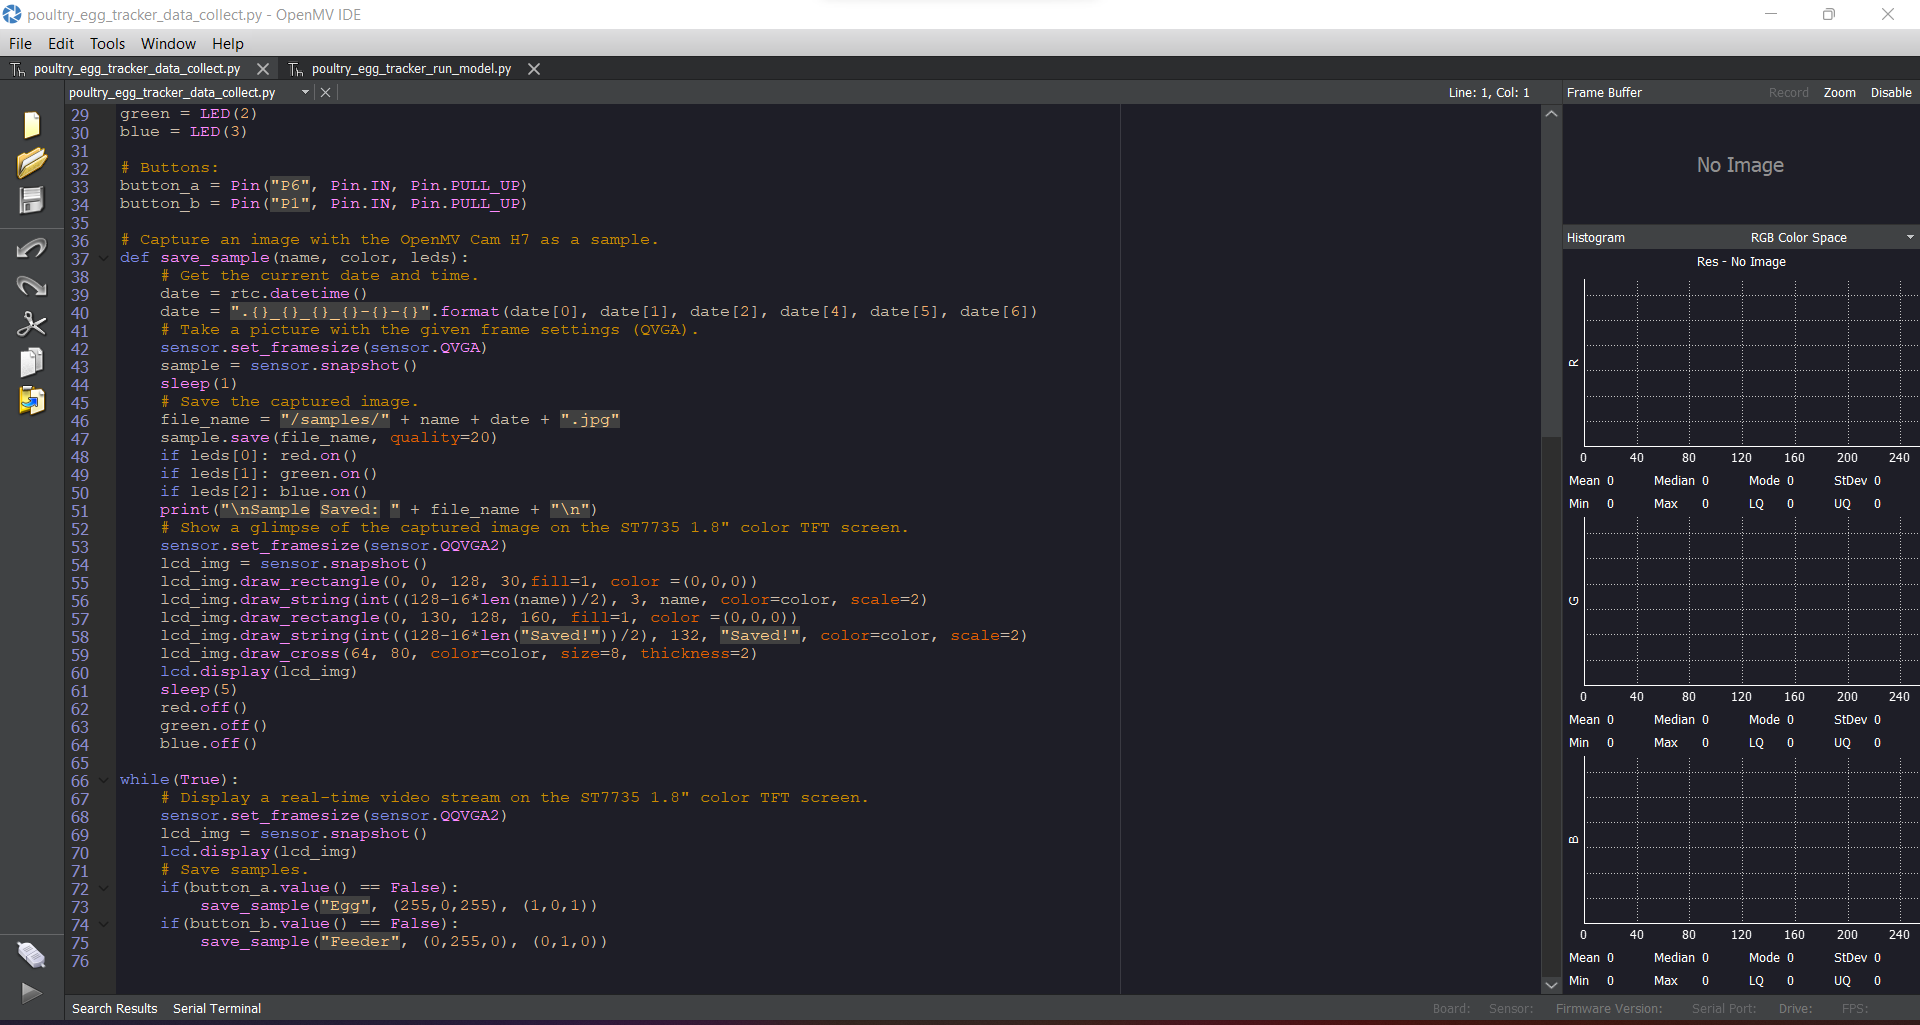Close the poultry_egg_tracker_run_model.py tab
The height and width of the screenshot is (1025, 1920).
(x=533, y=68)
